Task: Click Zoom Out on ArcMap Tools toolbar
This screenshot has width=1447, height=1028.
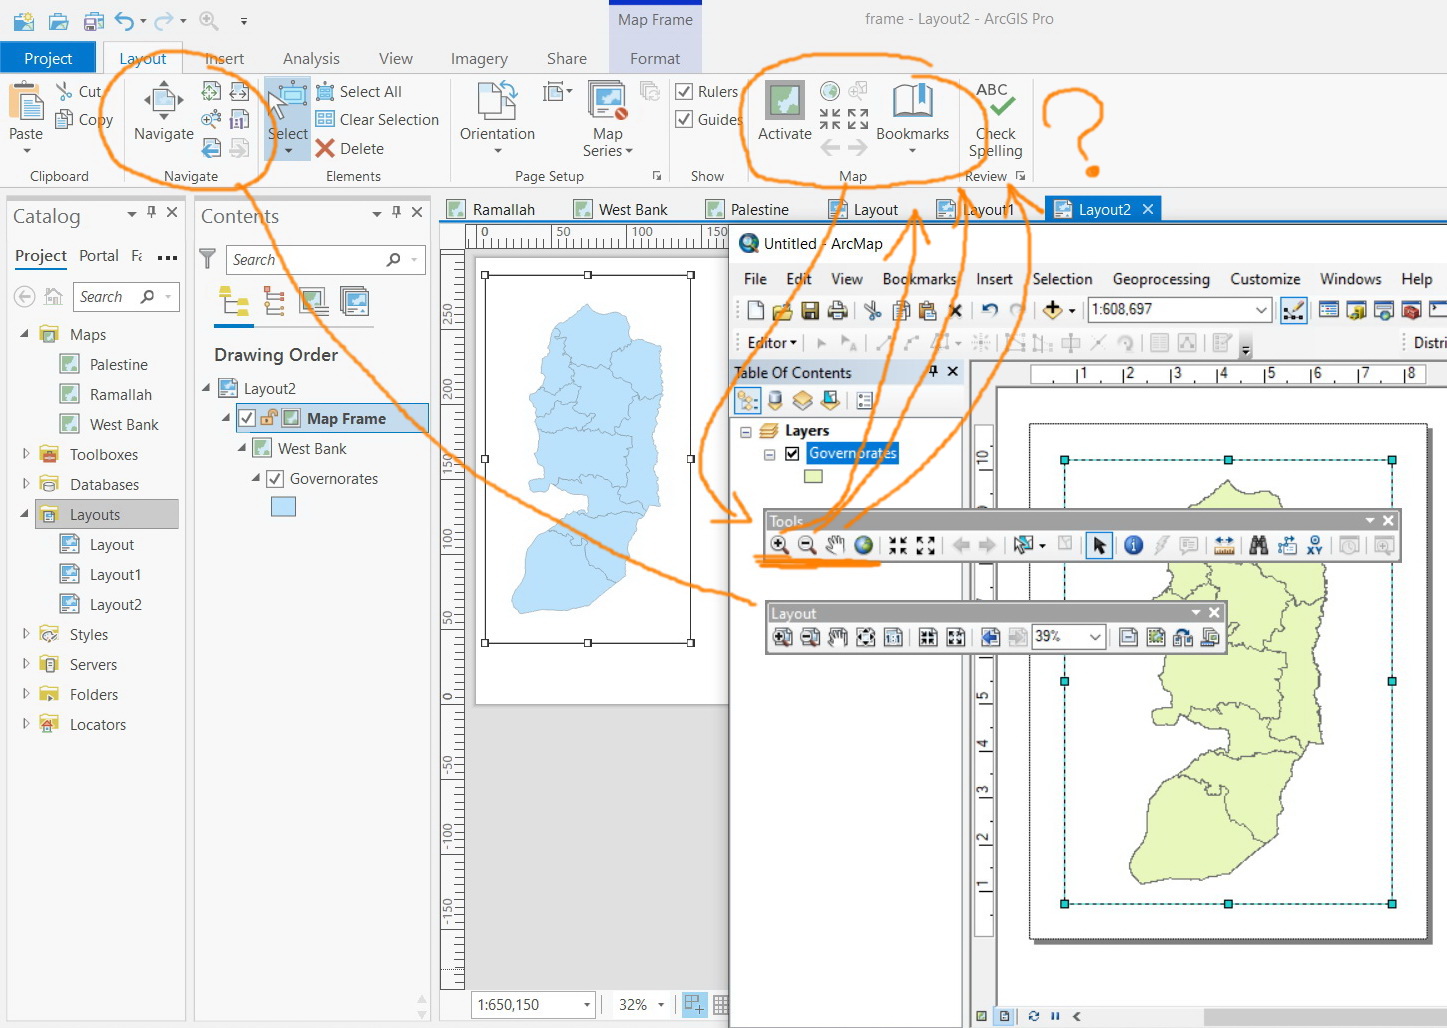Action: point(807,545)
